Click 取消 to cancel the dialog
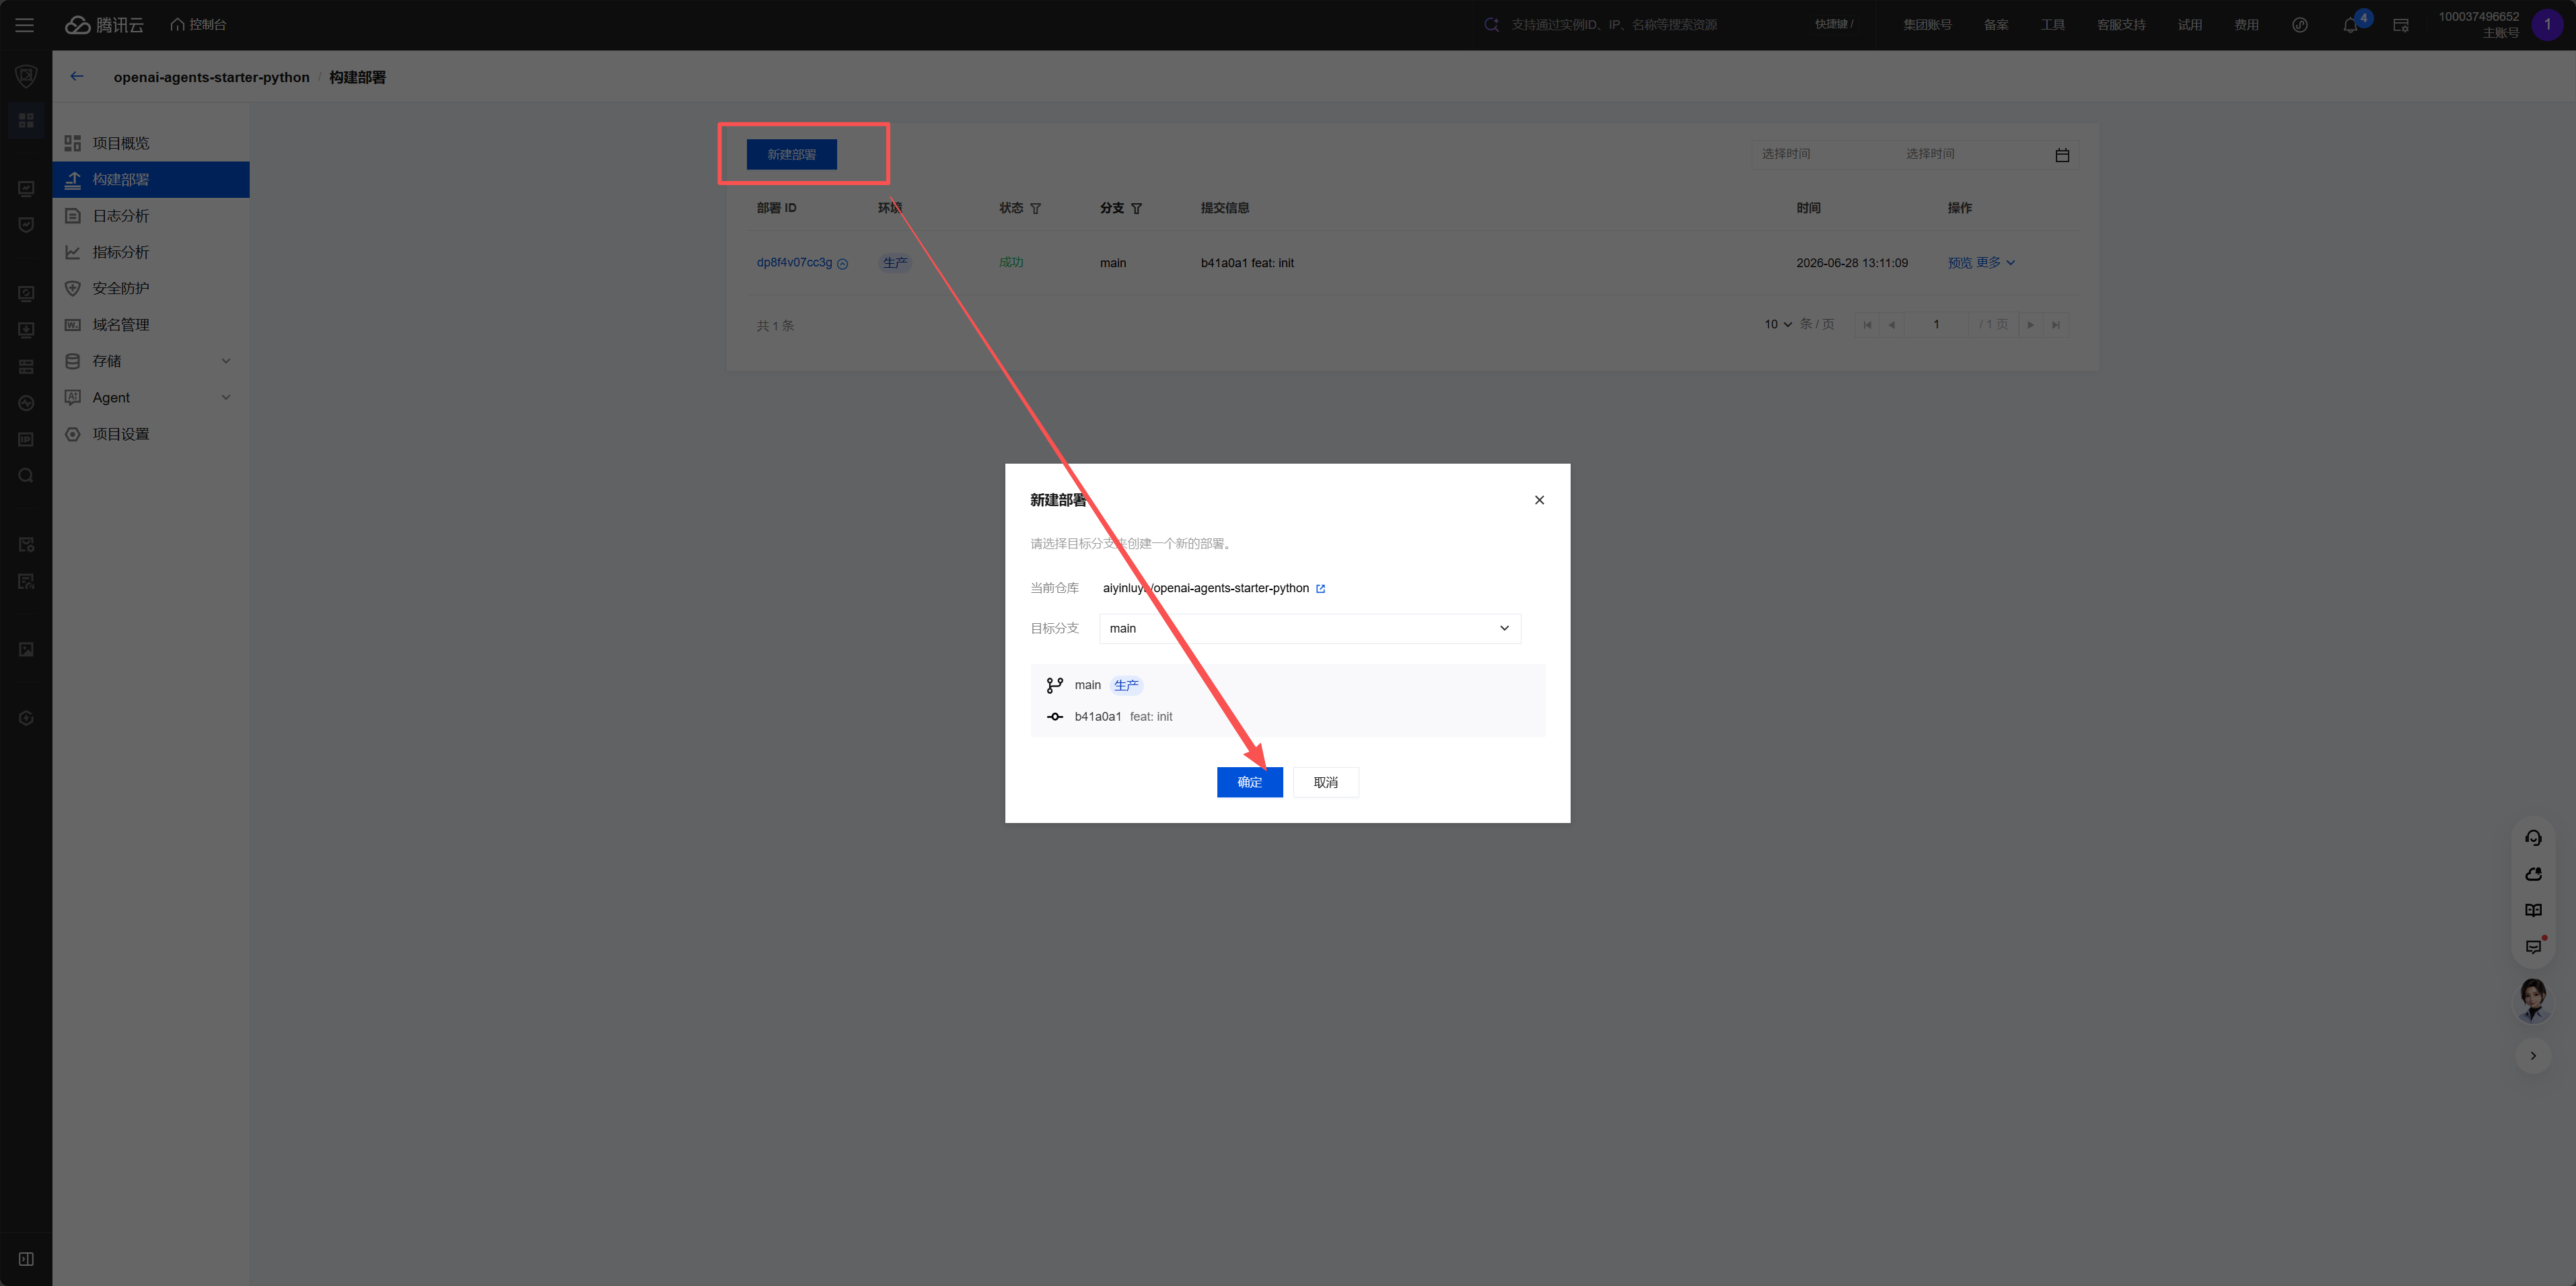Image resolution: width=2576 pixels, height=1286 pixels. pos(1325,783)
